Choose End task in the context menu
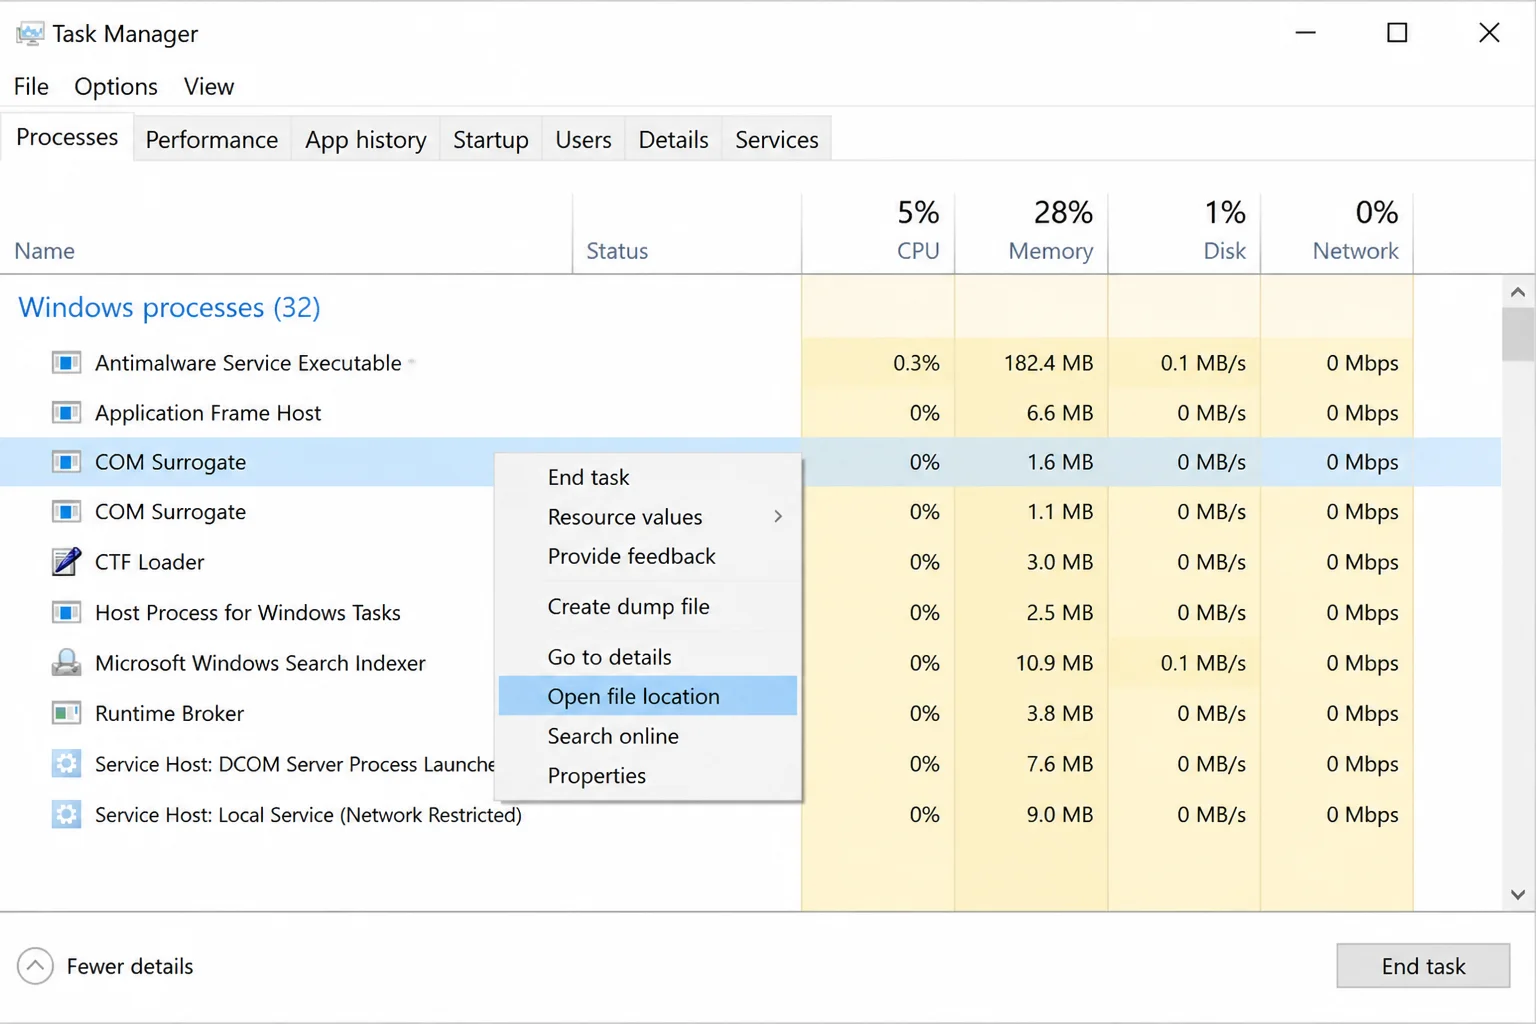 coord(648,477)
